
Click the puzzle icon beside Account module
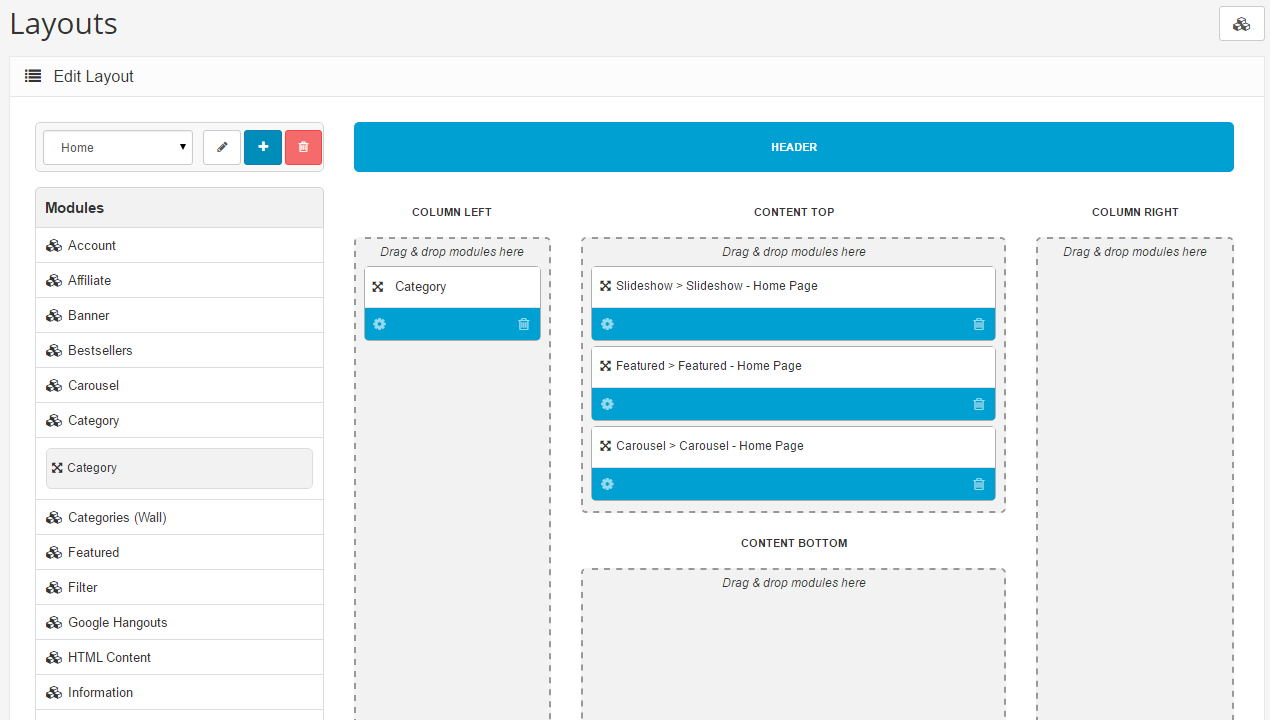pyautogui.click(x=53, y=245)
